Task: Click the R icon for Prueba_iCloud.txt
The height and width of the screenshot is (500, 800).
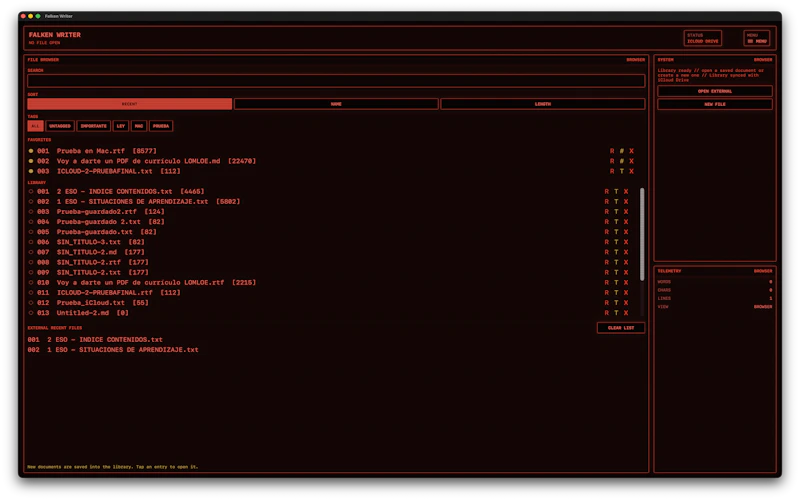Action: (607, 303)
